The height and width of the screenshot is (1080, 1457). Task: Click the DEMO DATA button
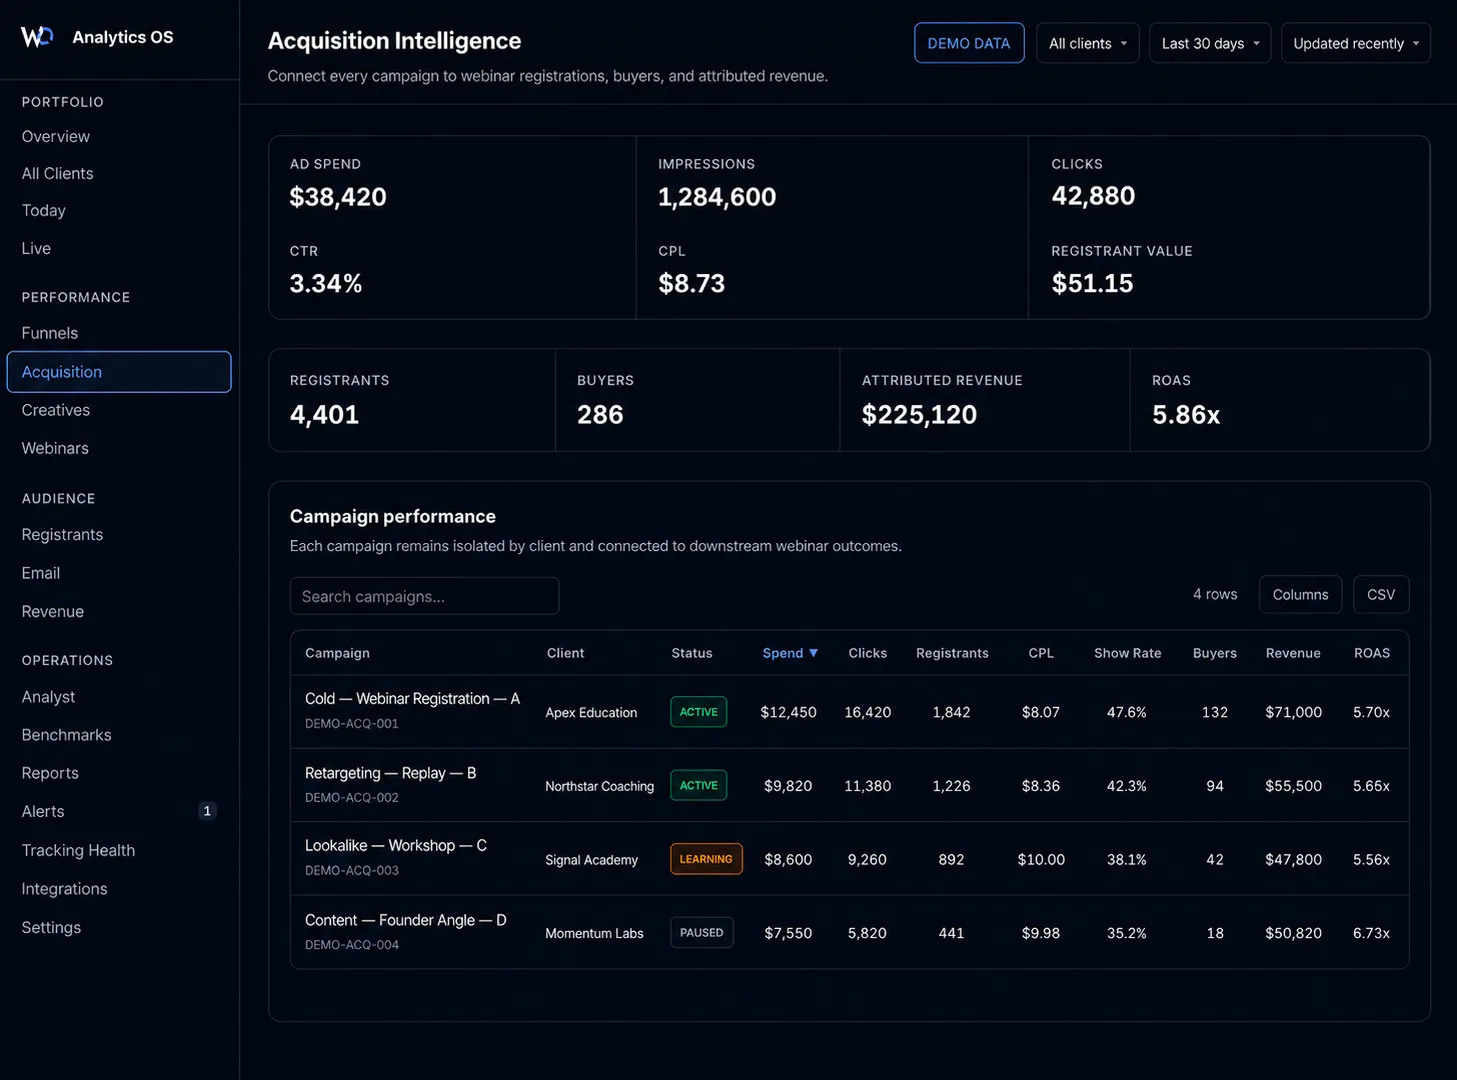(969, 43)
